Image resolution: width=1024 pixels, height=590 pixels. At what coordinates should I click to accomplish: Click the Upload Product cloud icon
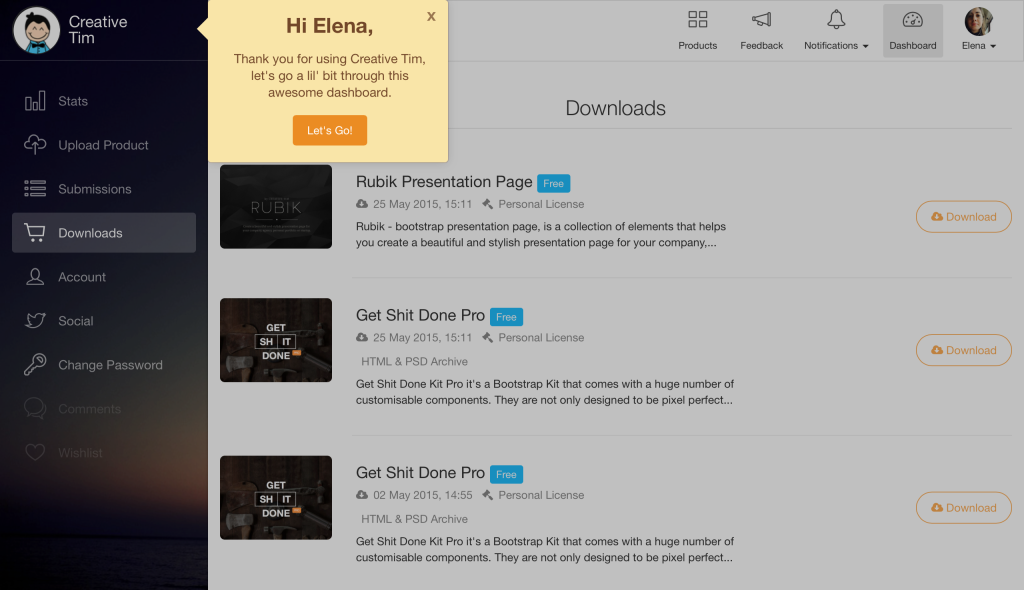click(35, 144)
